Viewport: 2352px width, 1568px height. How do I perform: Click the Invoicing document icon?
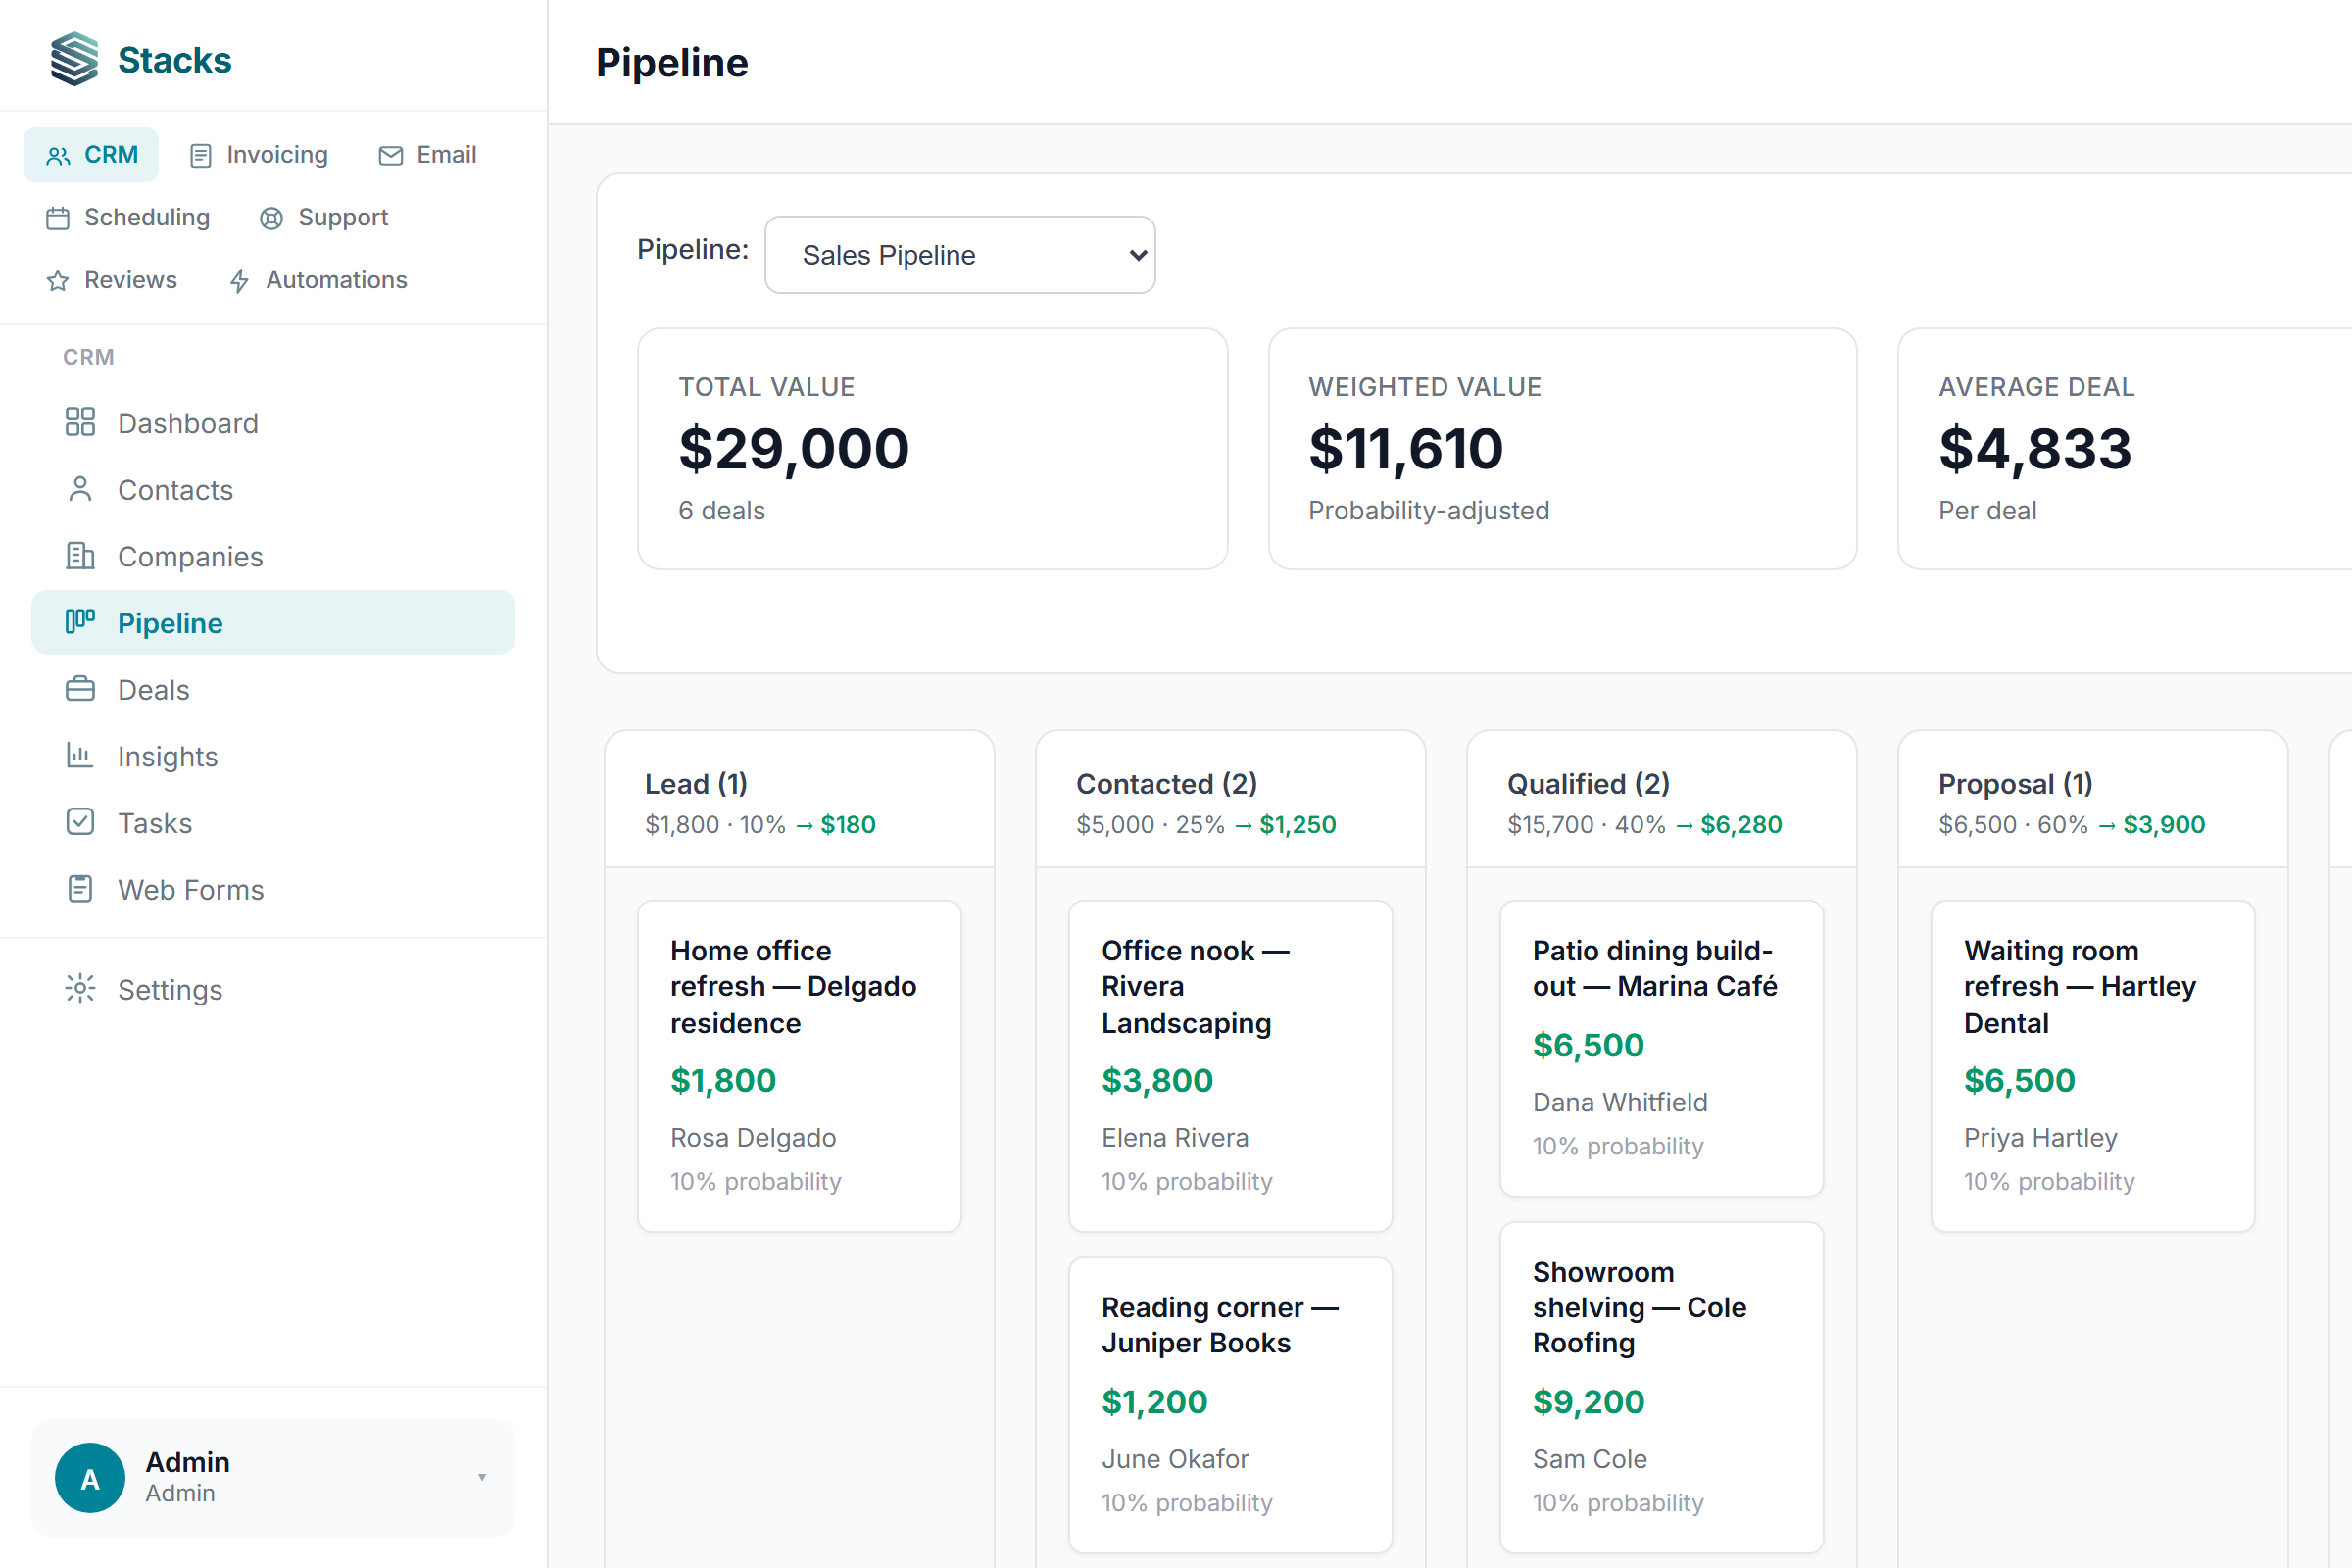[201, 156]
